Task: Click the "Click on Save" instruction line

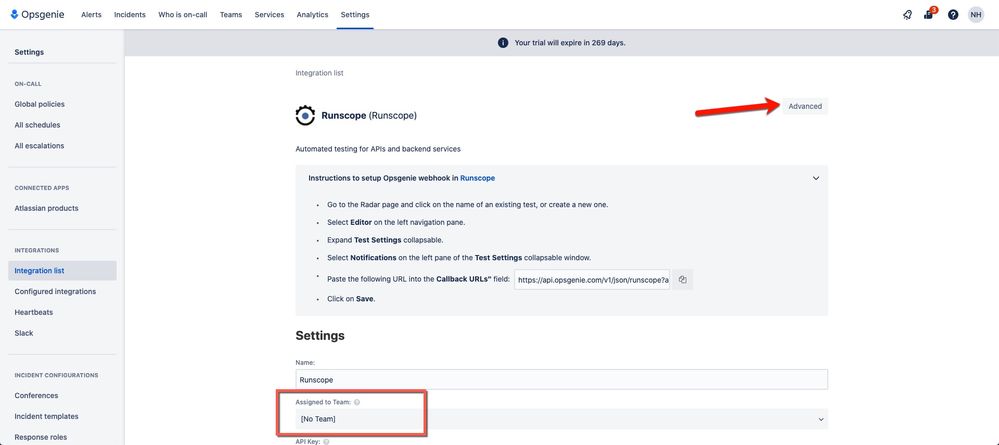Action: pyautogui.click(x=351, y=298)
